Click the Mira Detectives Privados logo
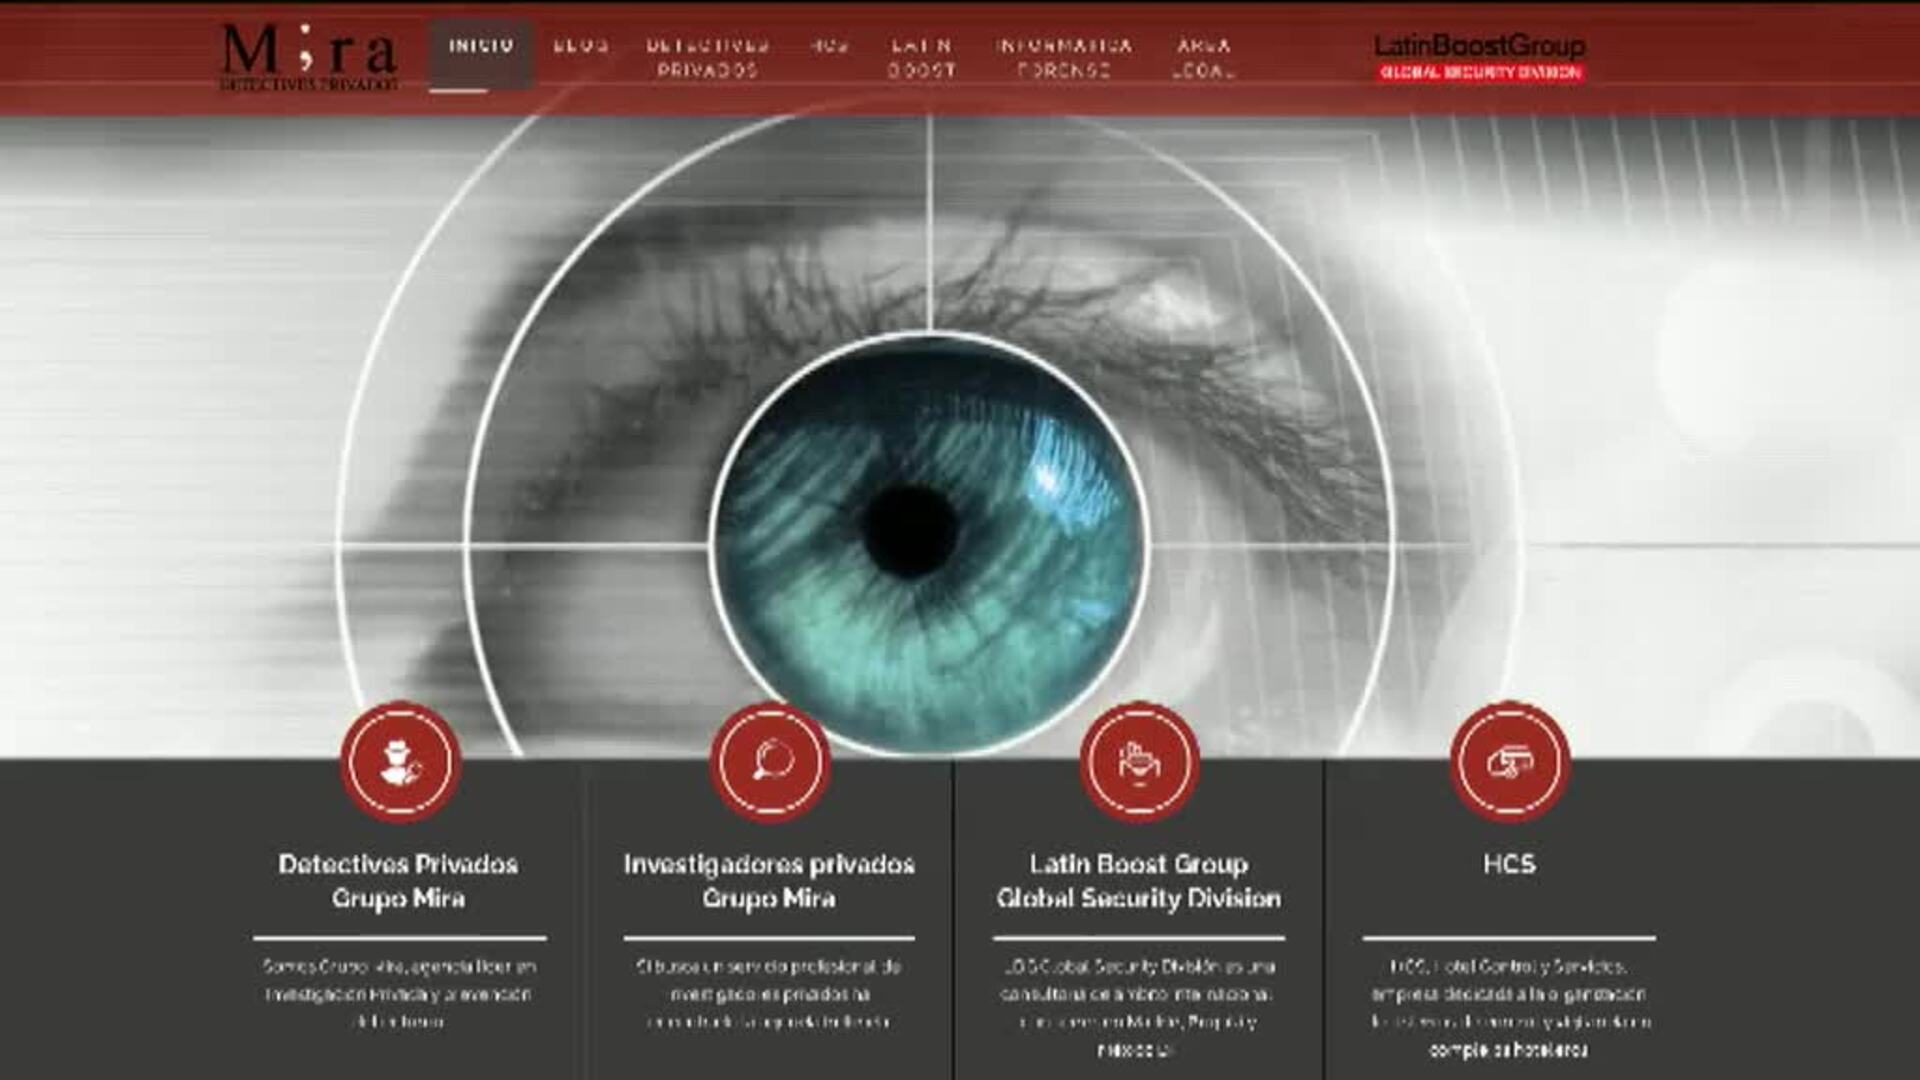 [x=309, y=57]
